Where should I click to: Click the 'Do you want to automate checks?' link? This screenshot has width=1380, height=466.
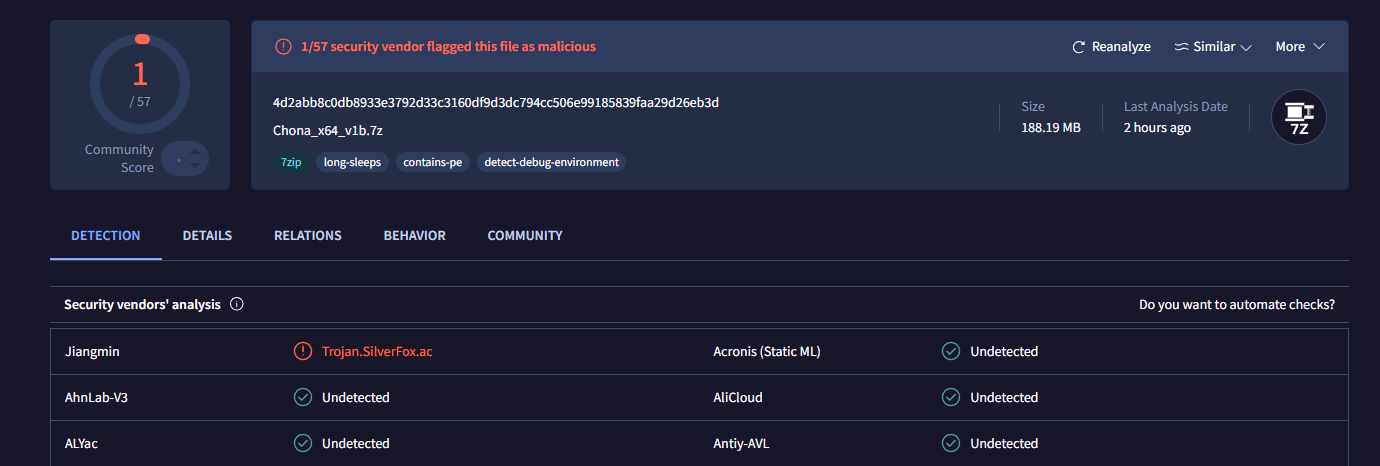tap(1236, 305)
